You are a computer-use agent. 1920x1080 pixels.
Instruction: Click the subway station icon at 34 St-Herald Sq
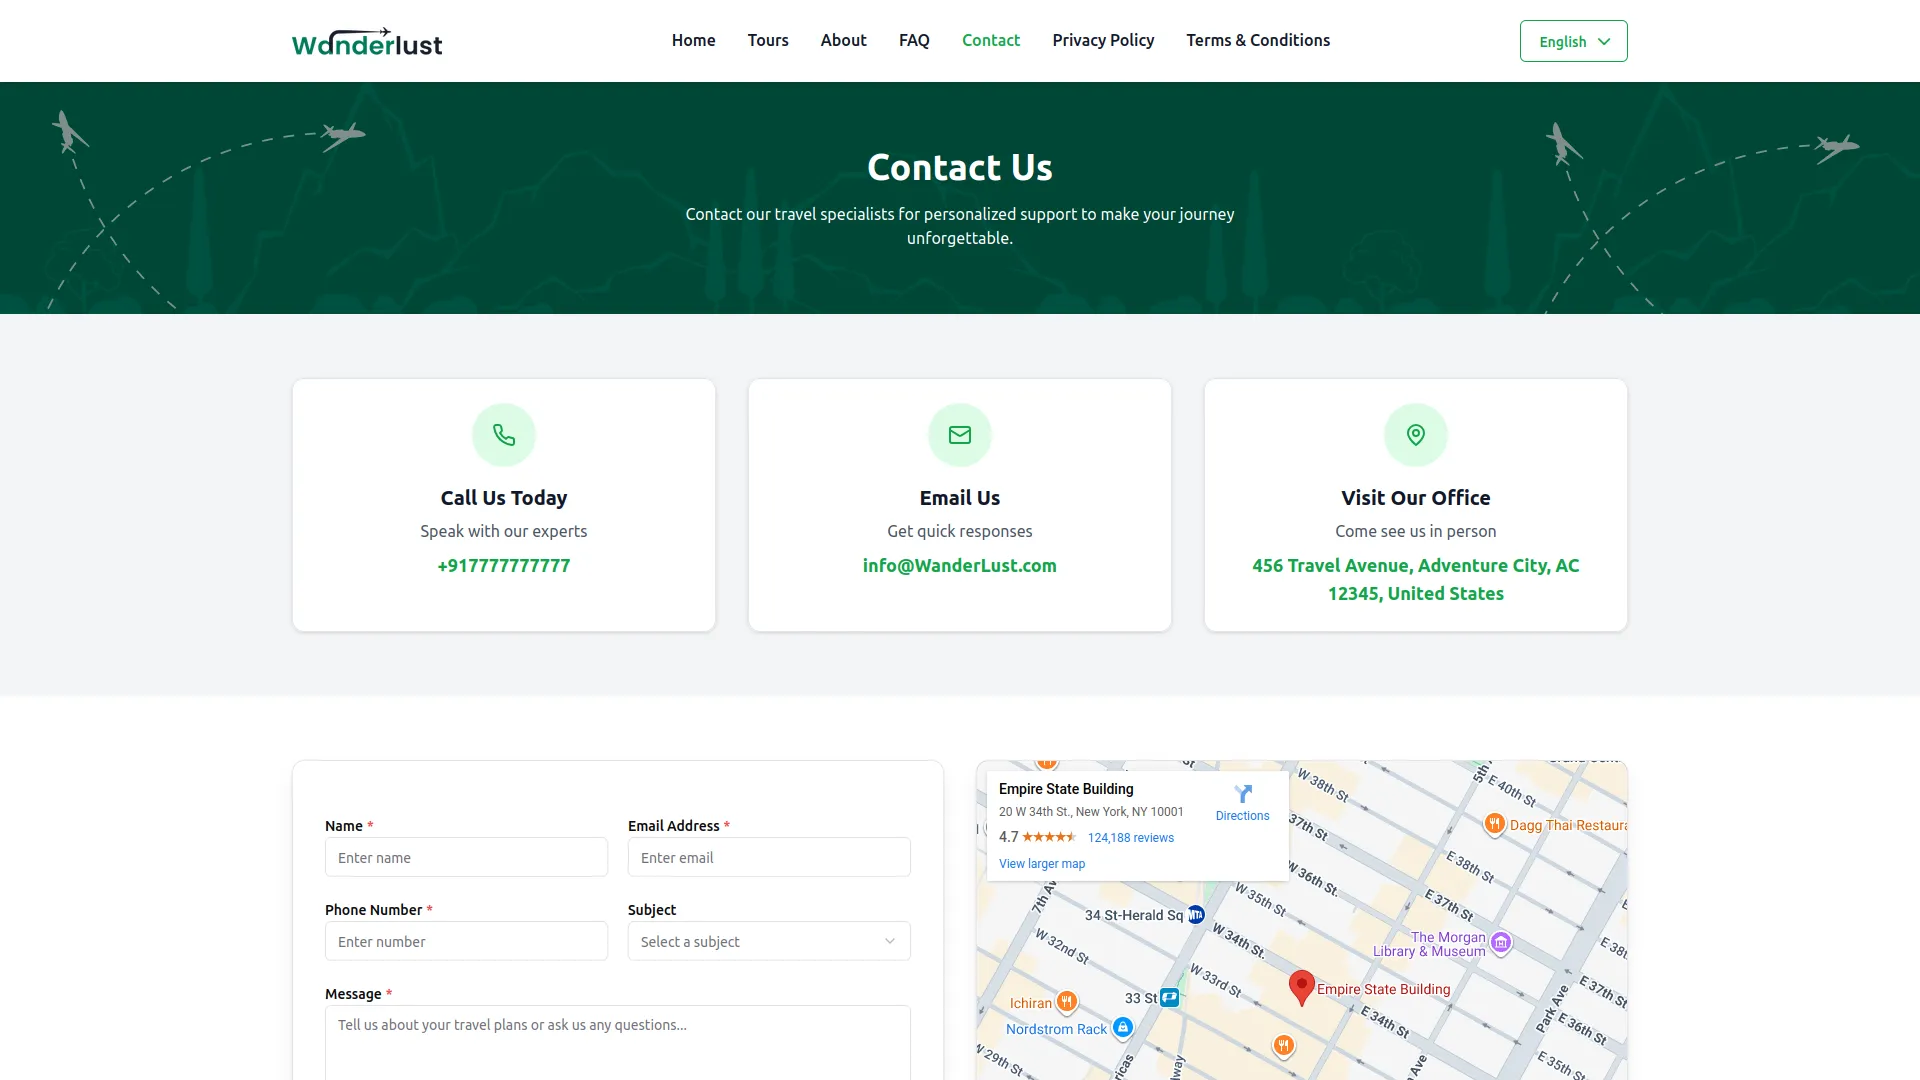(1196, 913)
